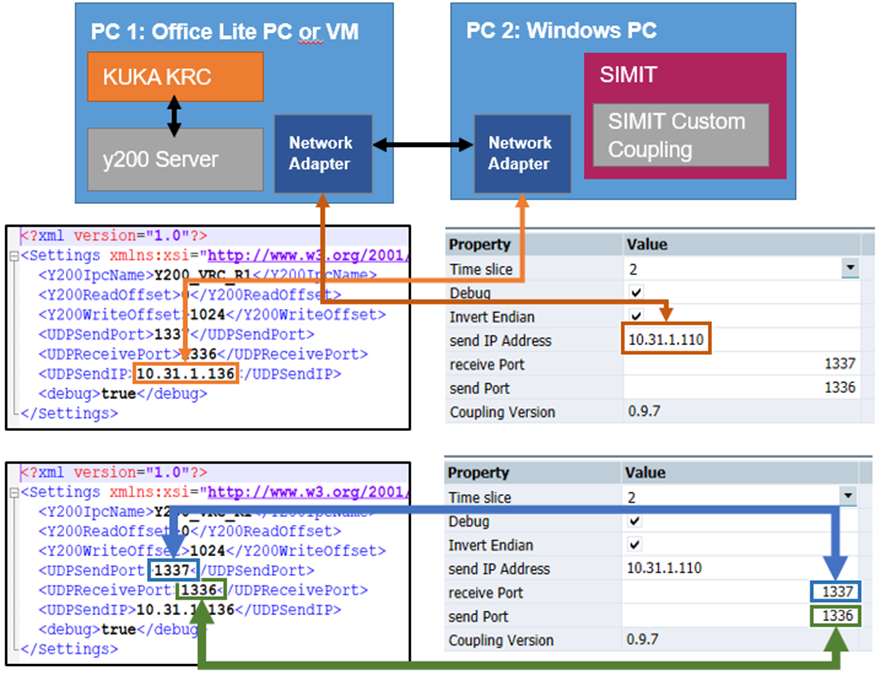
Task: Click Invert Endian label in lower table
Action: [490, 545]
